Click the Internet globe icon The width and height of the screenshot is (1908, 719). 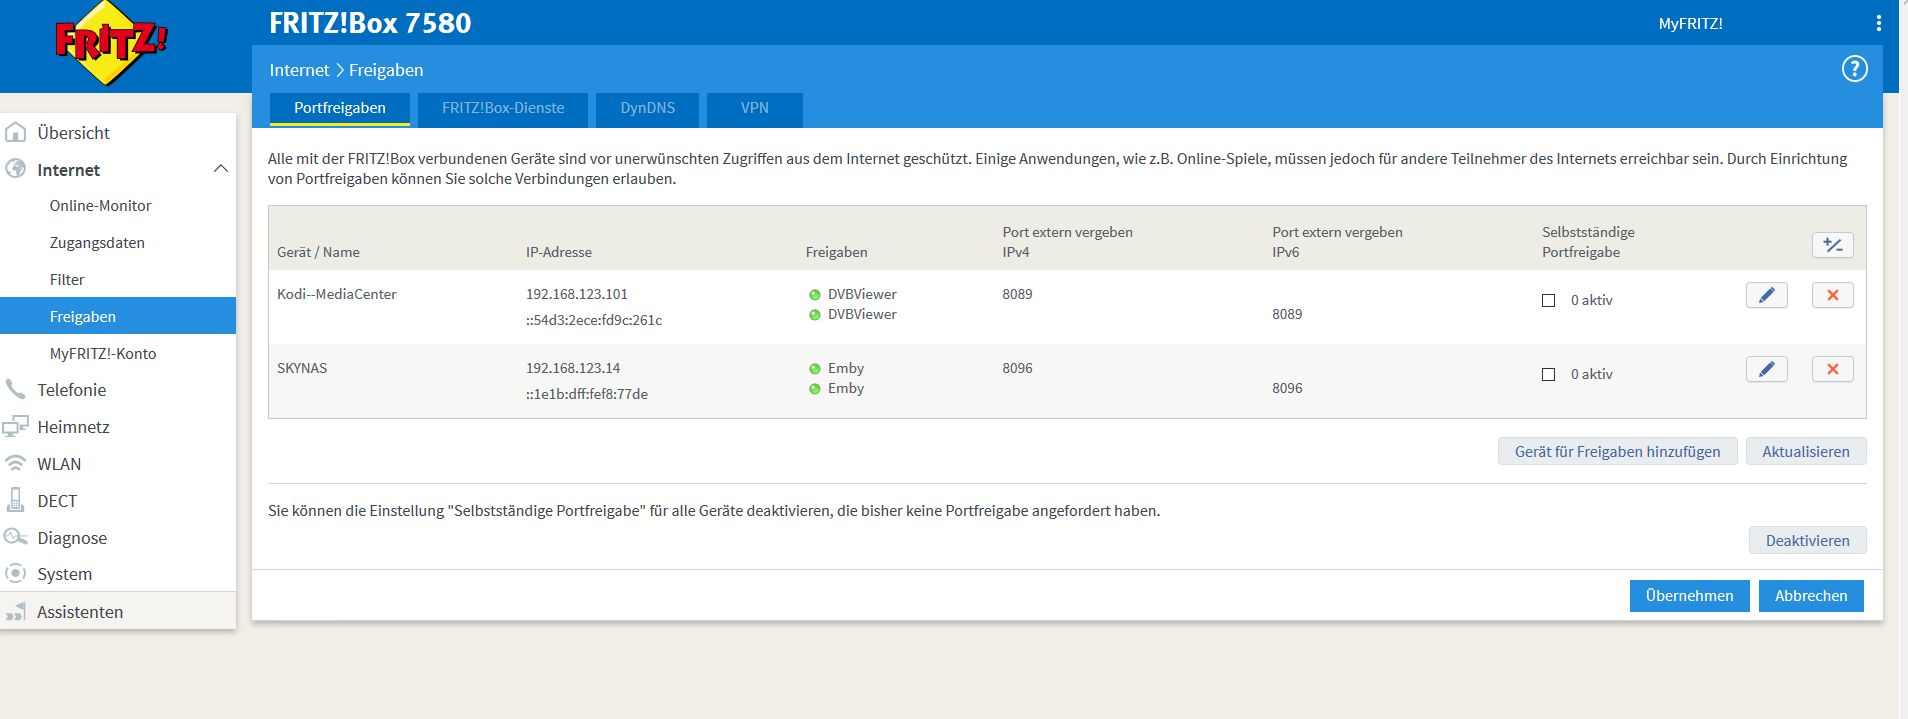point(16,169)
